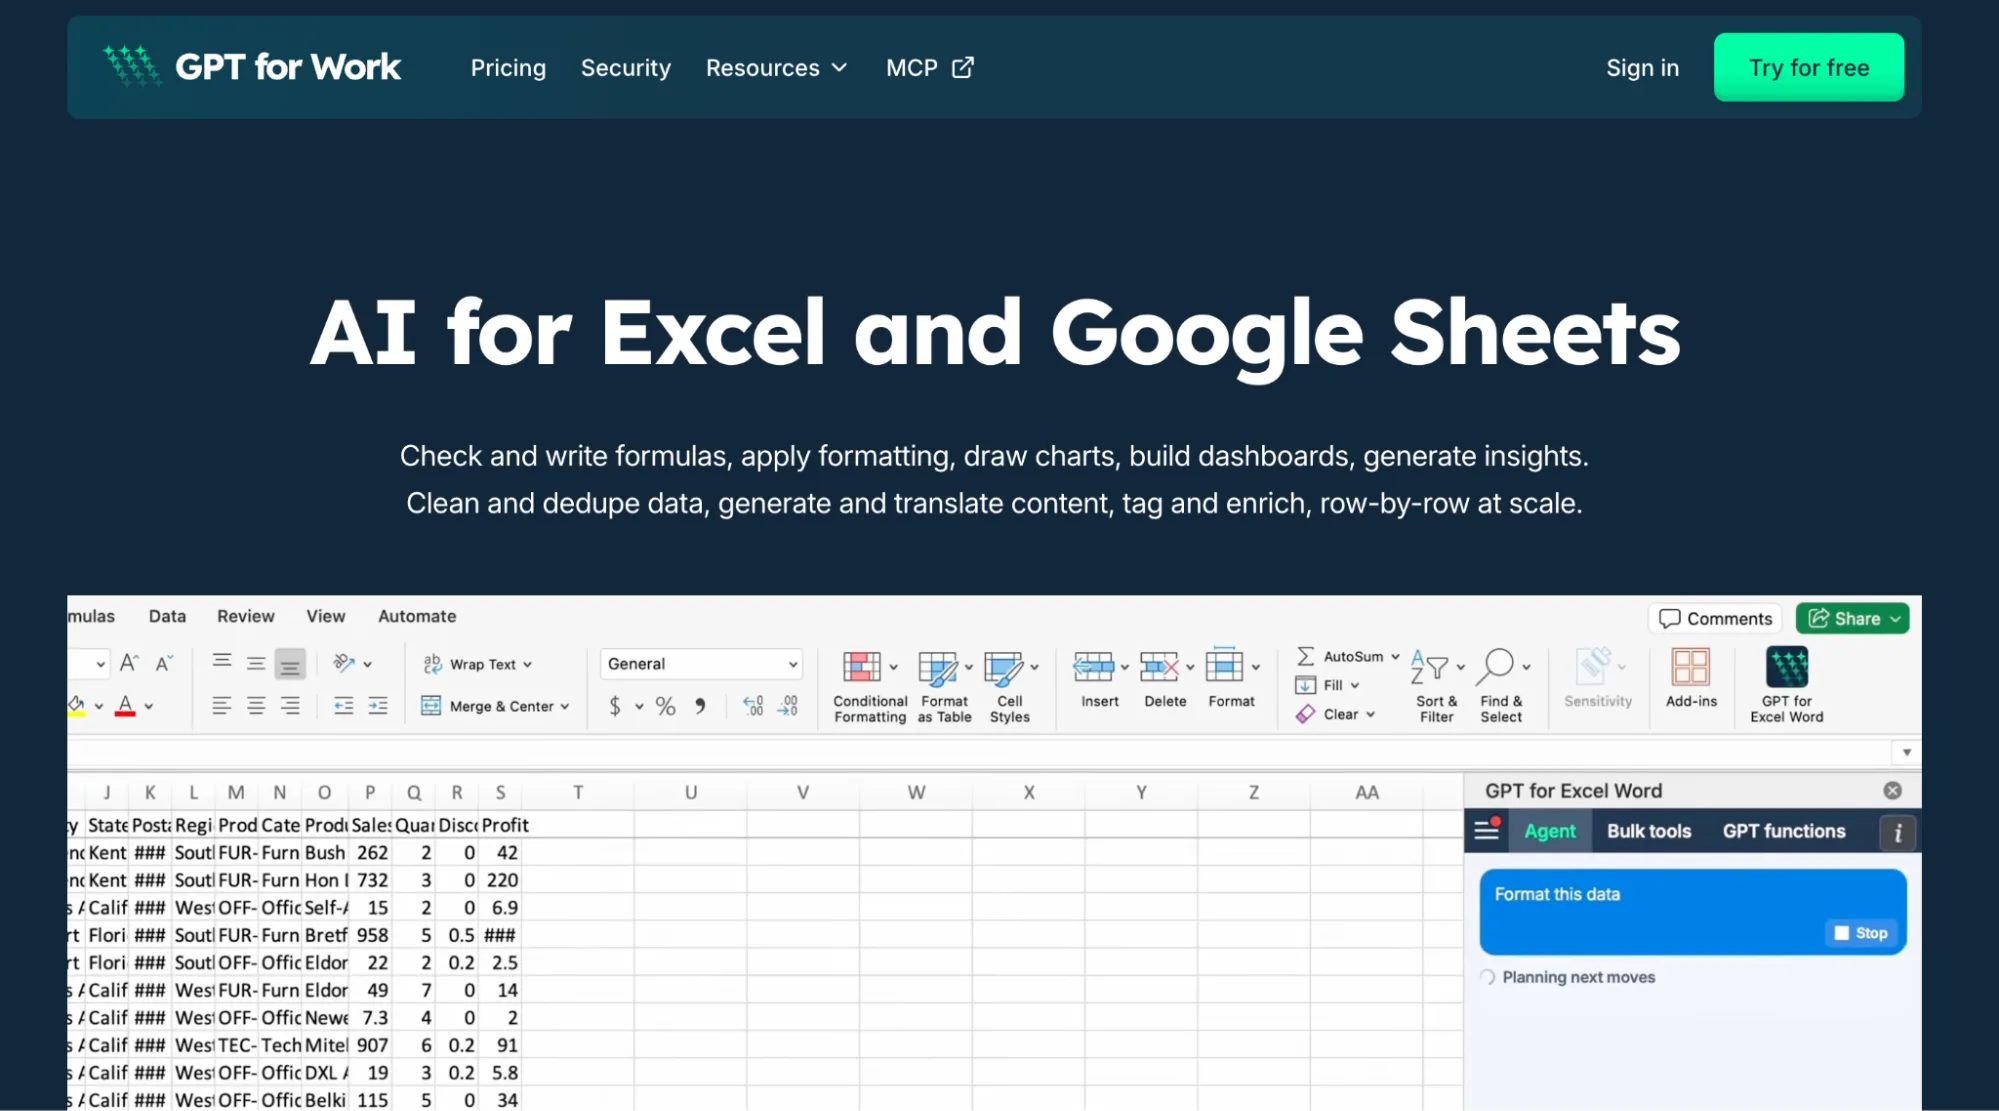Image resolution: width=1999 pixels, height=1111 pixels.
Task: Apply Percent Style format
Action: (666, 706)
